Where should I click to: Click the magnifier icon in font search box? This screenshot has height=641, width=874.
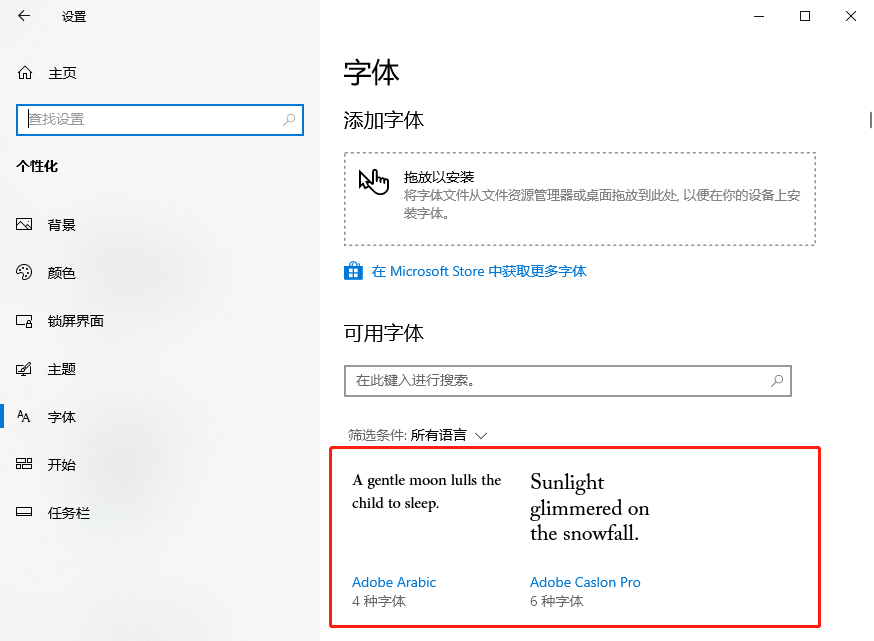777,381
